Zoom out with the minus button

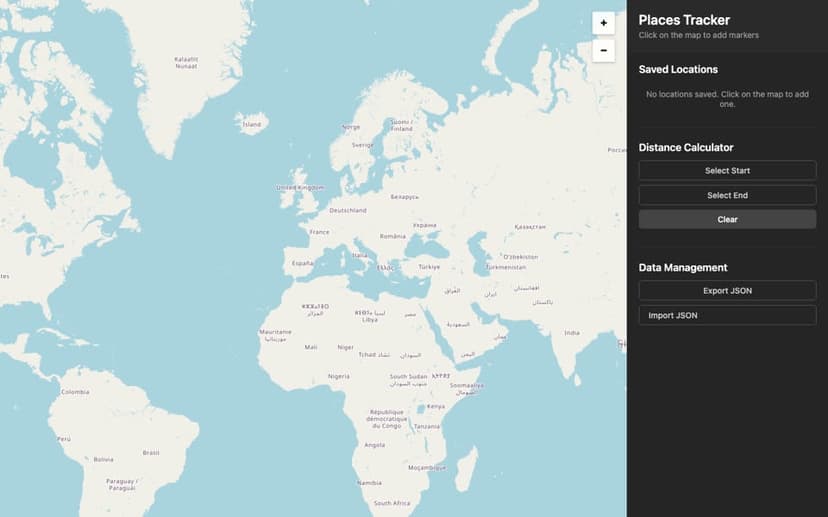coord(603,51)
